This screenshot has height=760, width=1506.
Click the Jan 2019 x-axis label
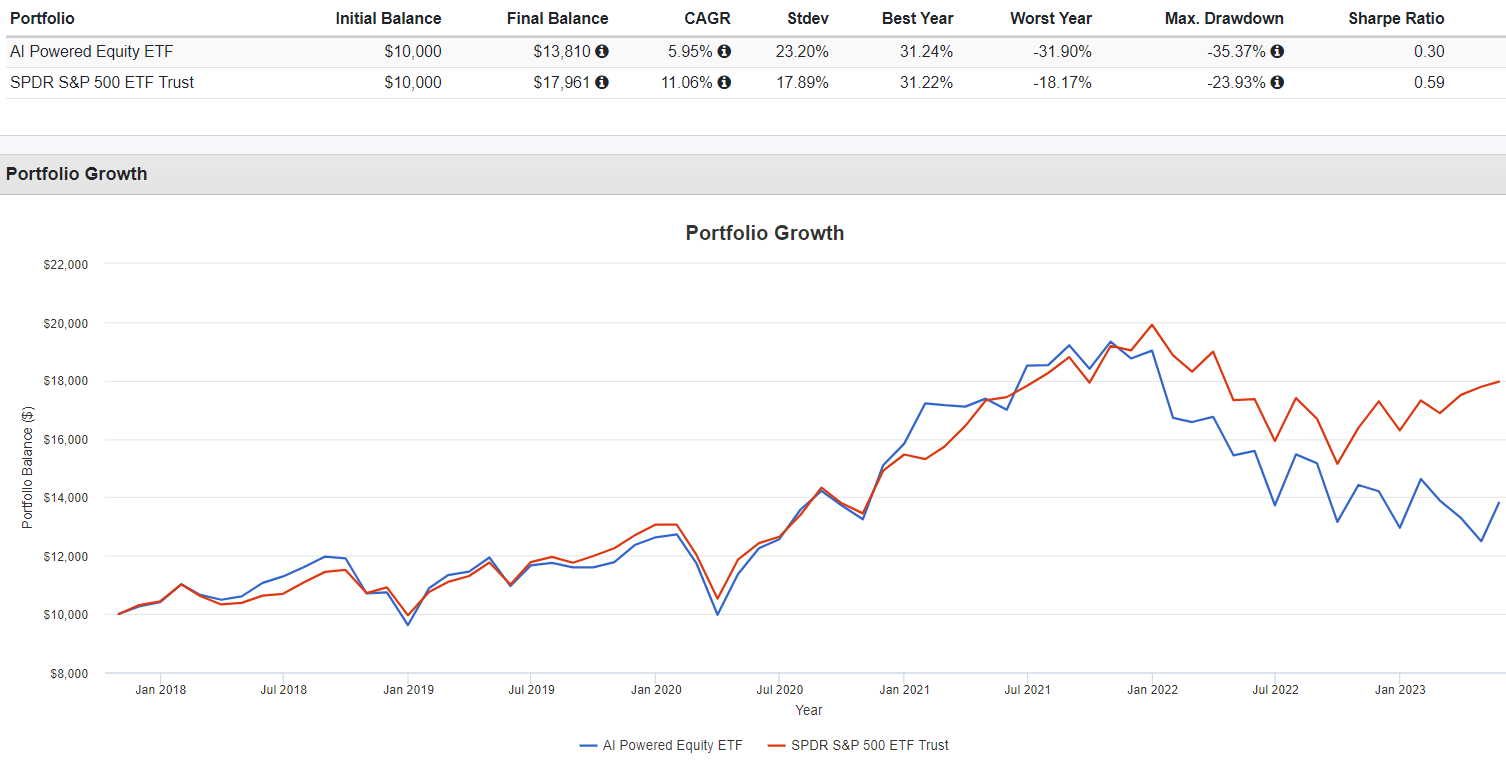click(408, 690)
